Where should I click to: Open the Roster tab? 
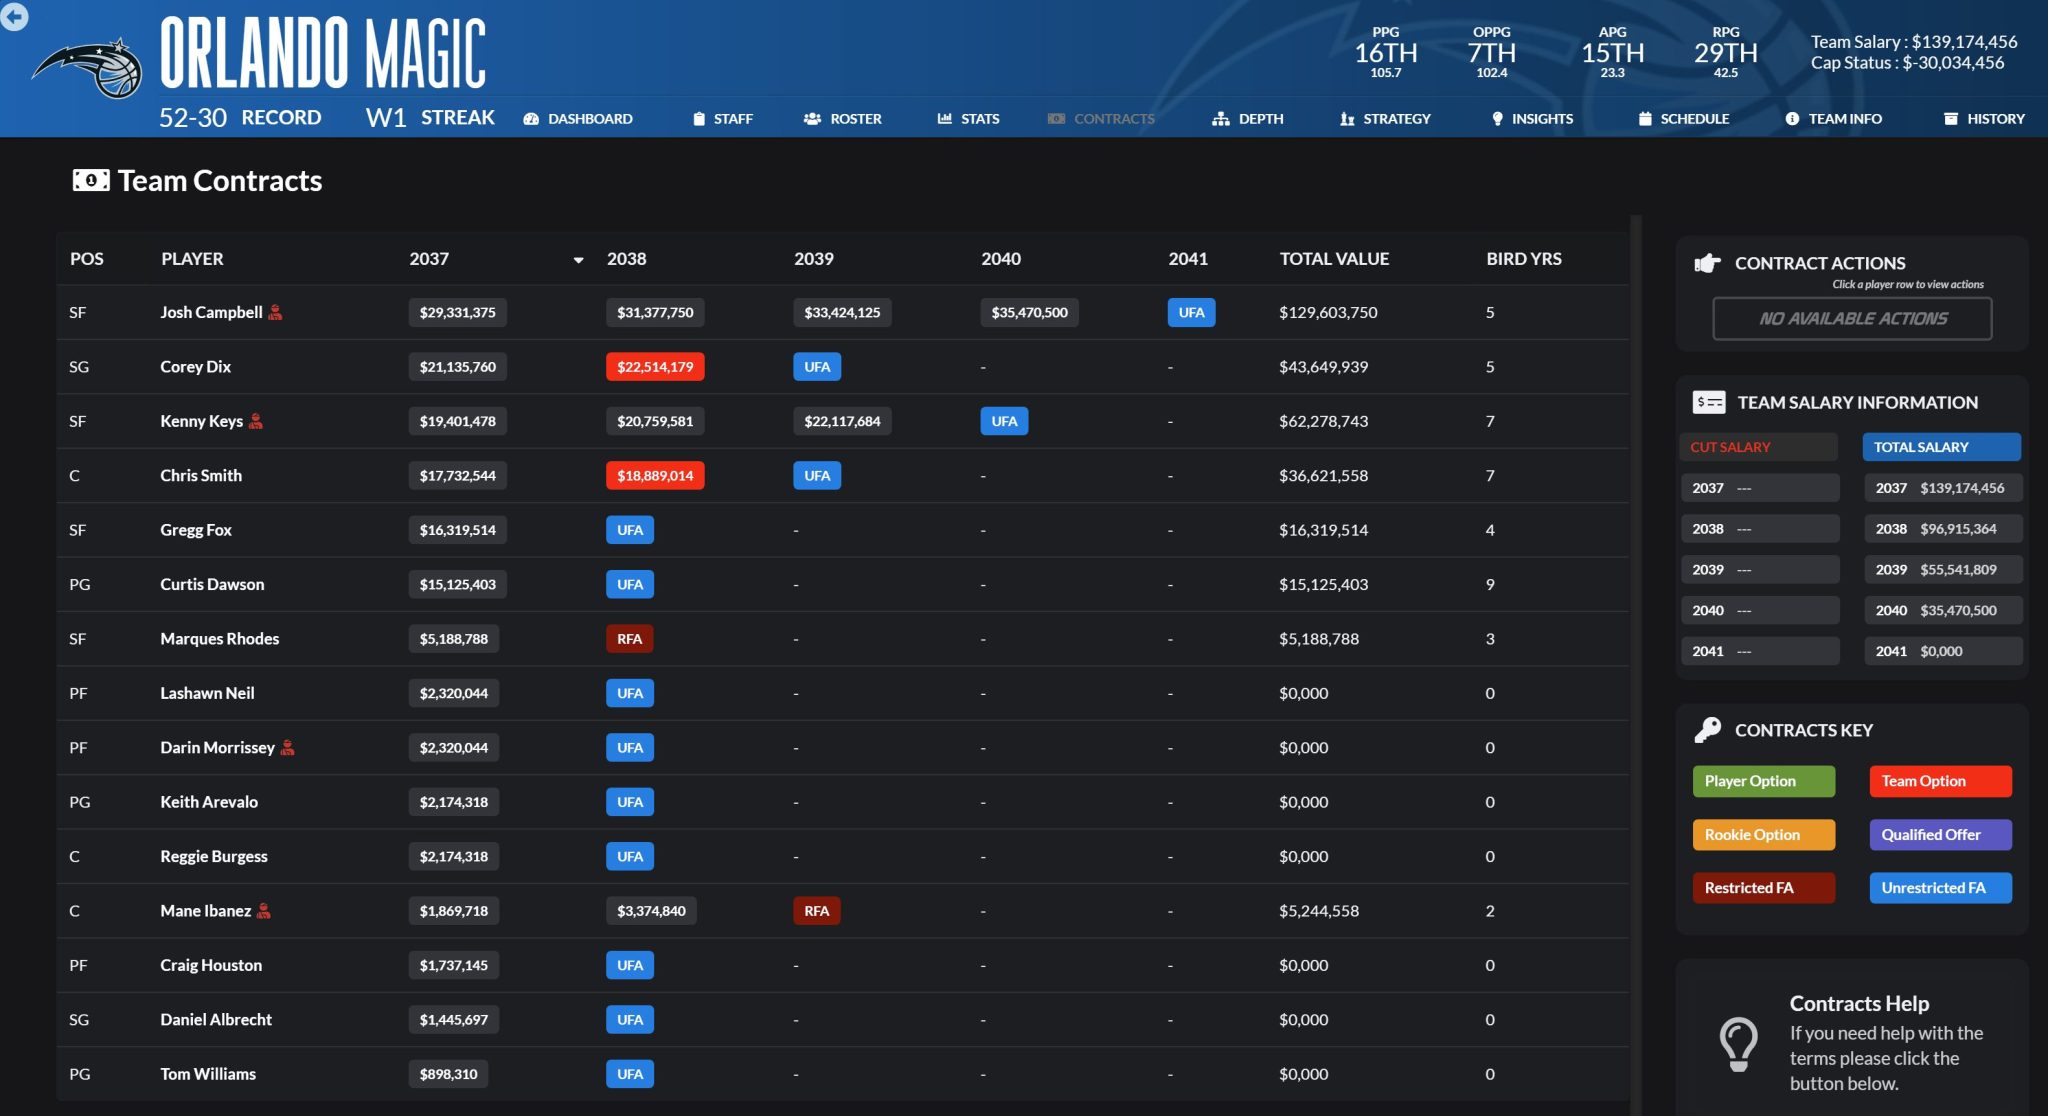tap(843, 118)
